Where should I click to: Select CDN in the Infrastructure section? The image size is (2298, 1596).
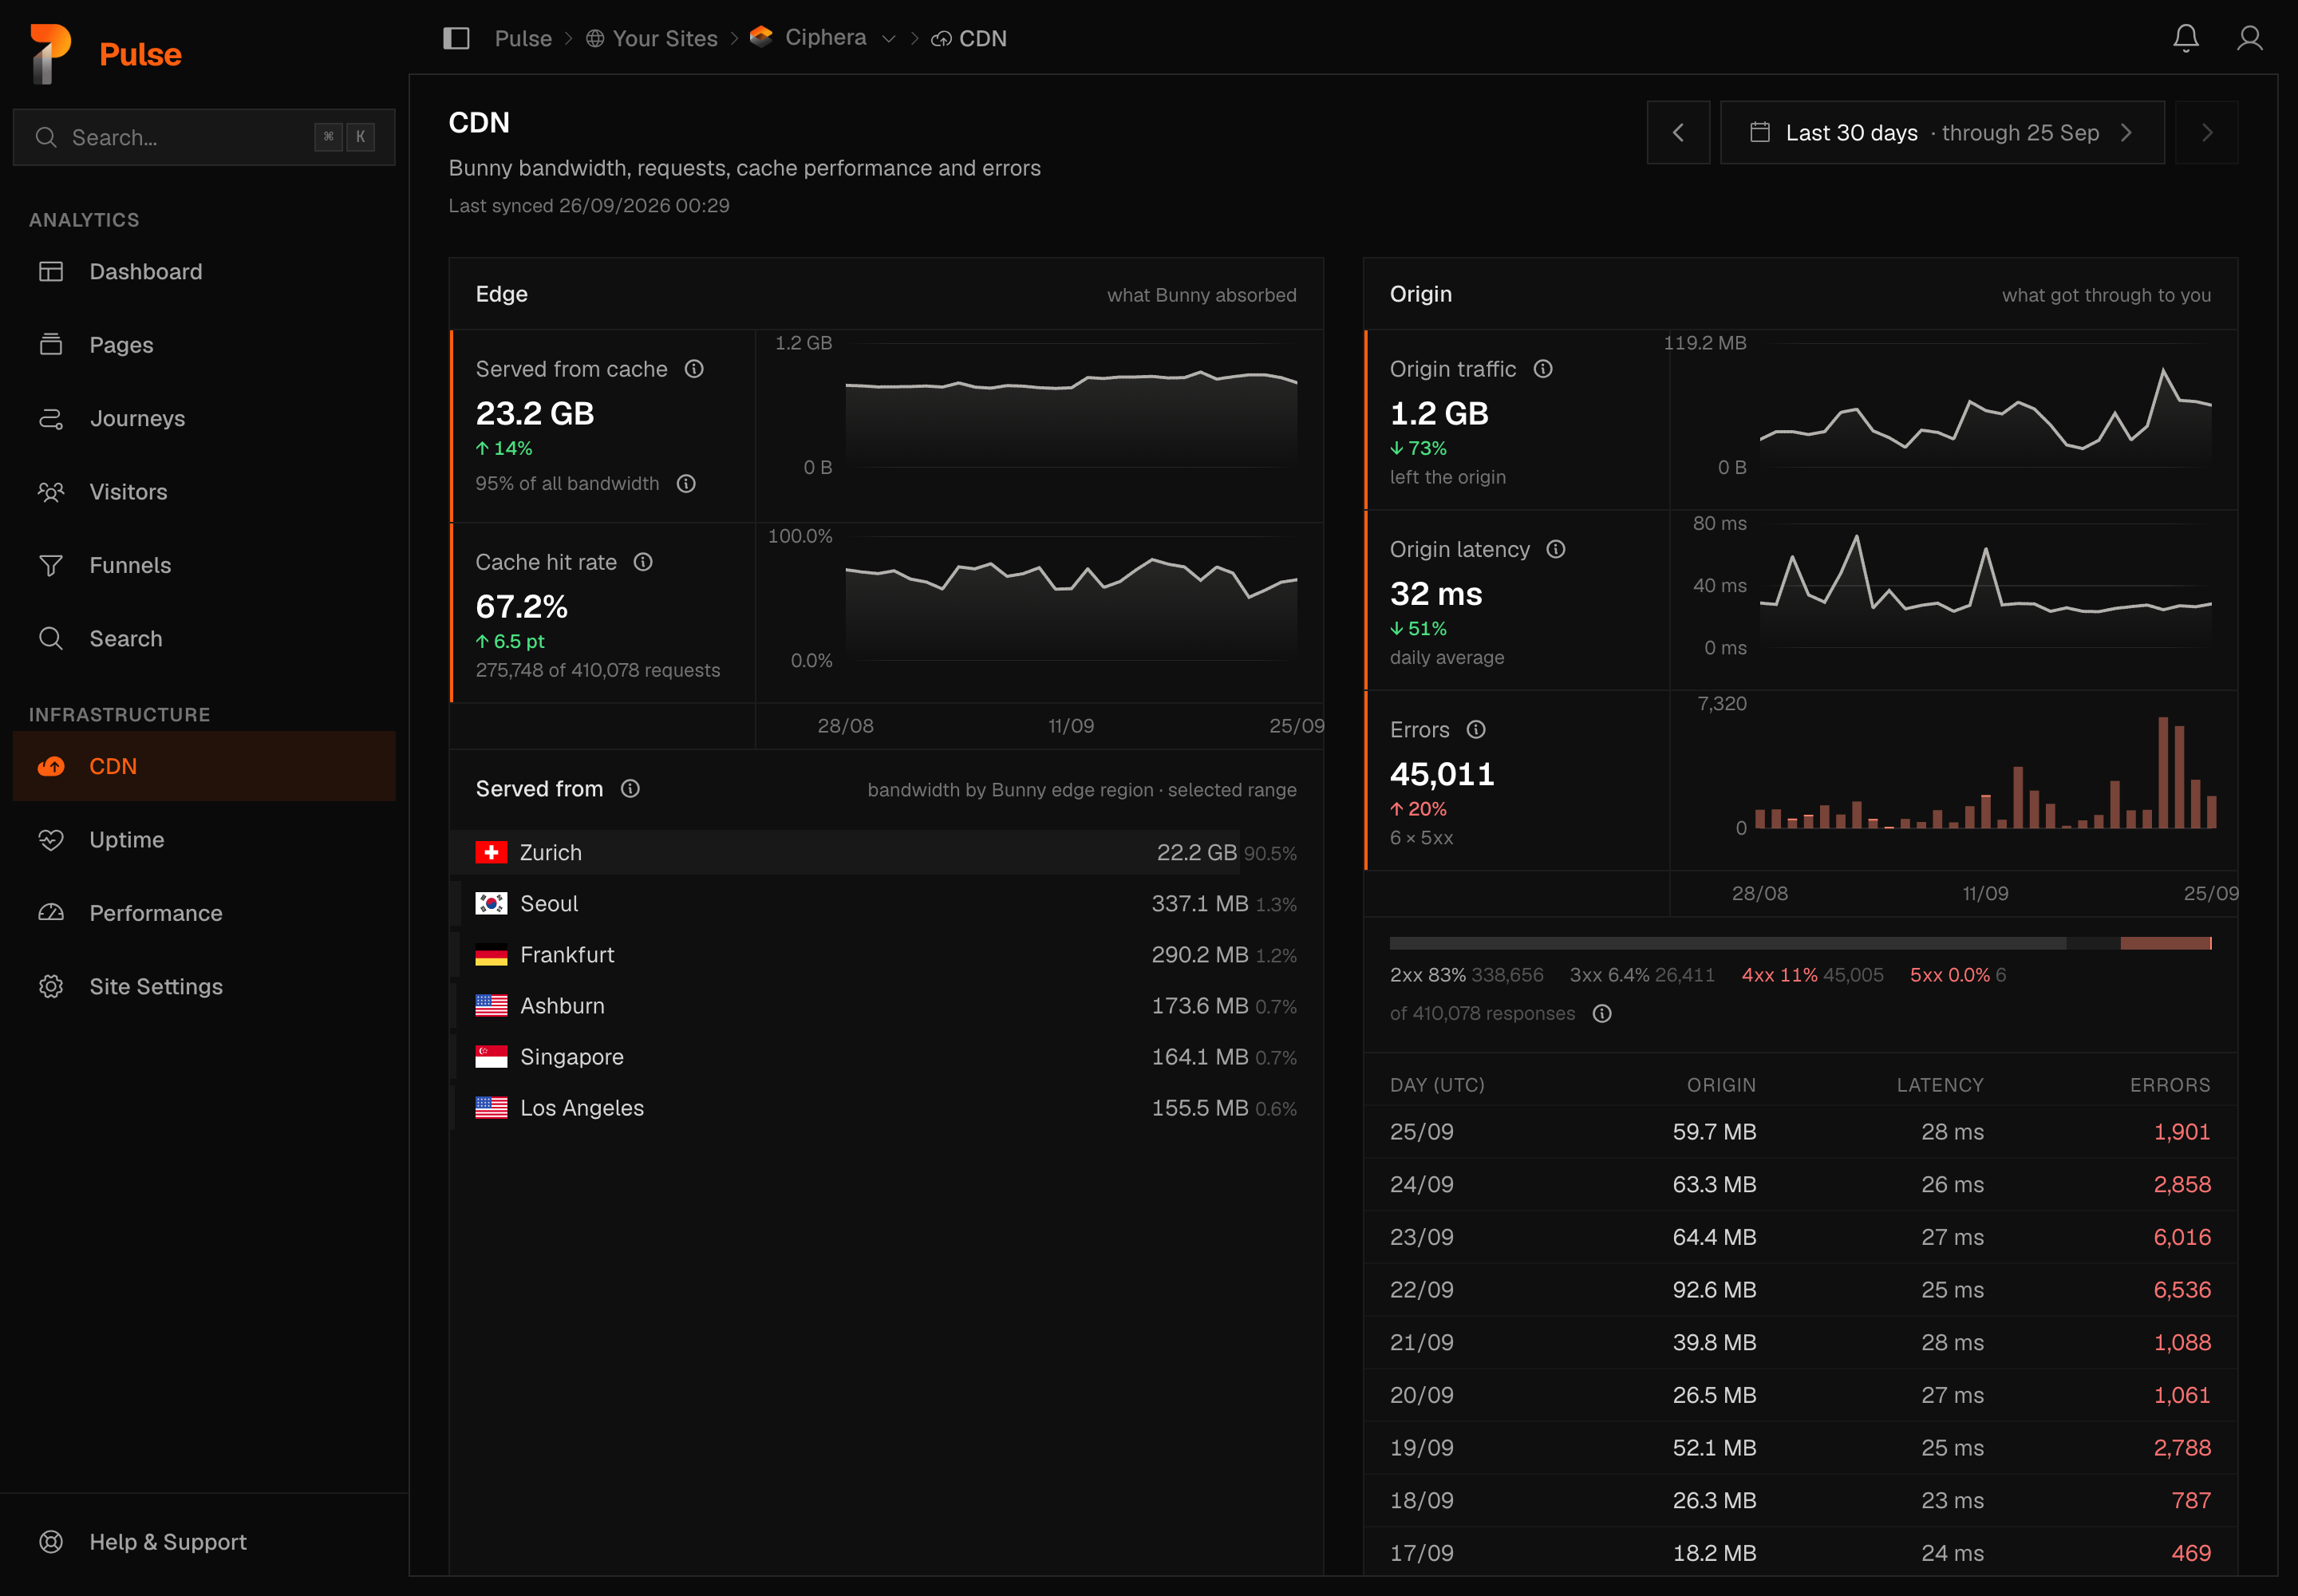click(204, 766)
